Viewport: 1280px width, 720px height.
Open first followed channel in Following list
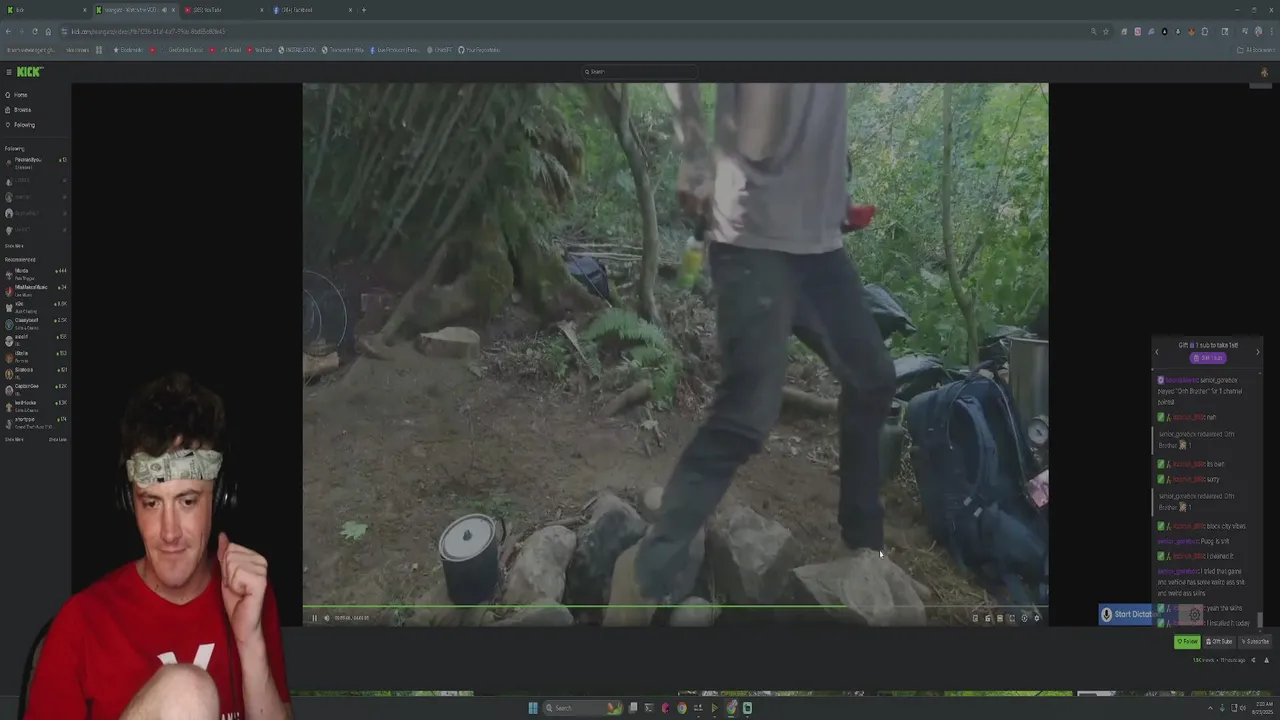[35, 162]
